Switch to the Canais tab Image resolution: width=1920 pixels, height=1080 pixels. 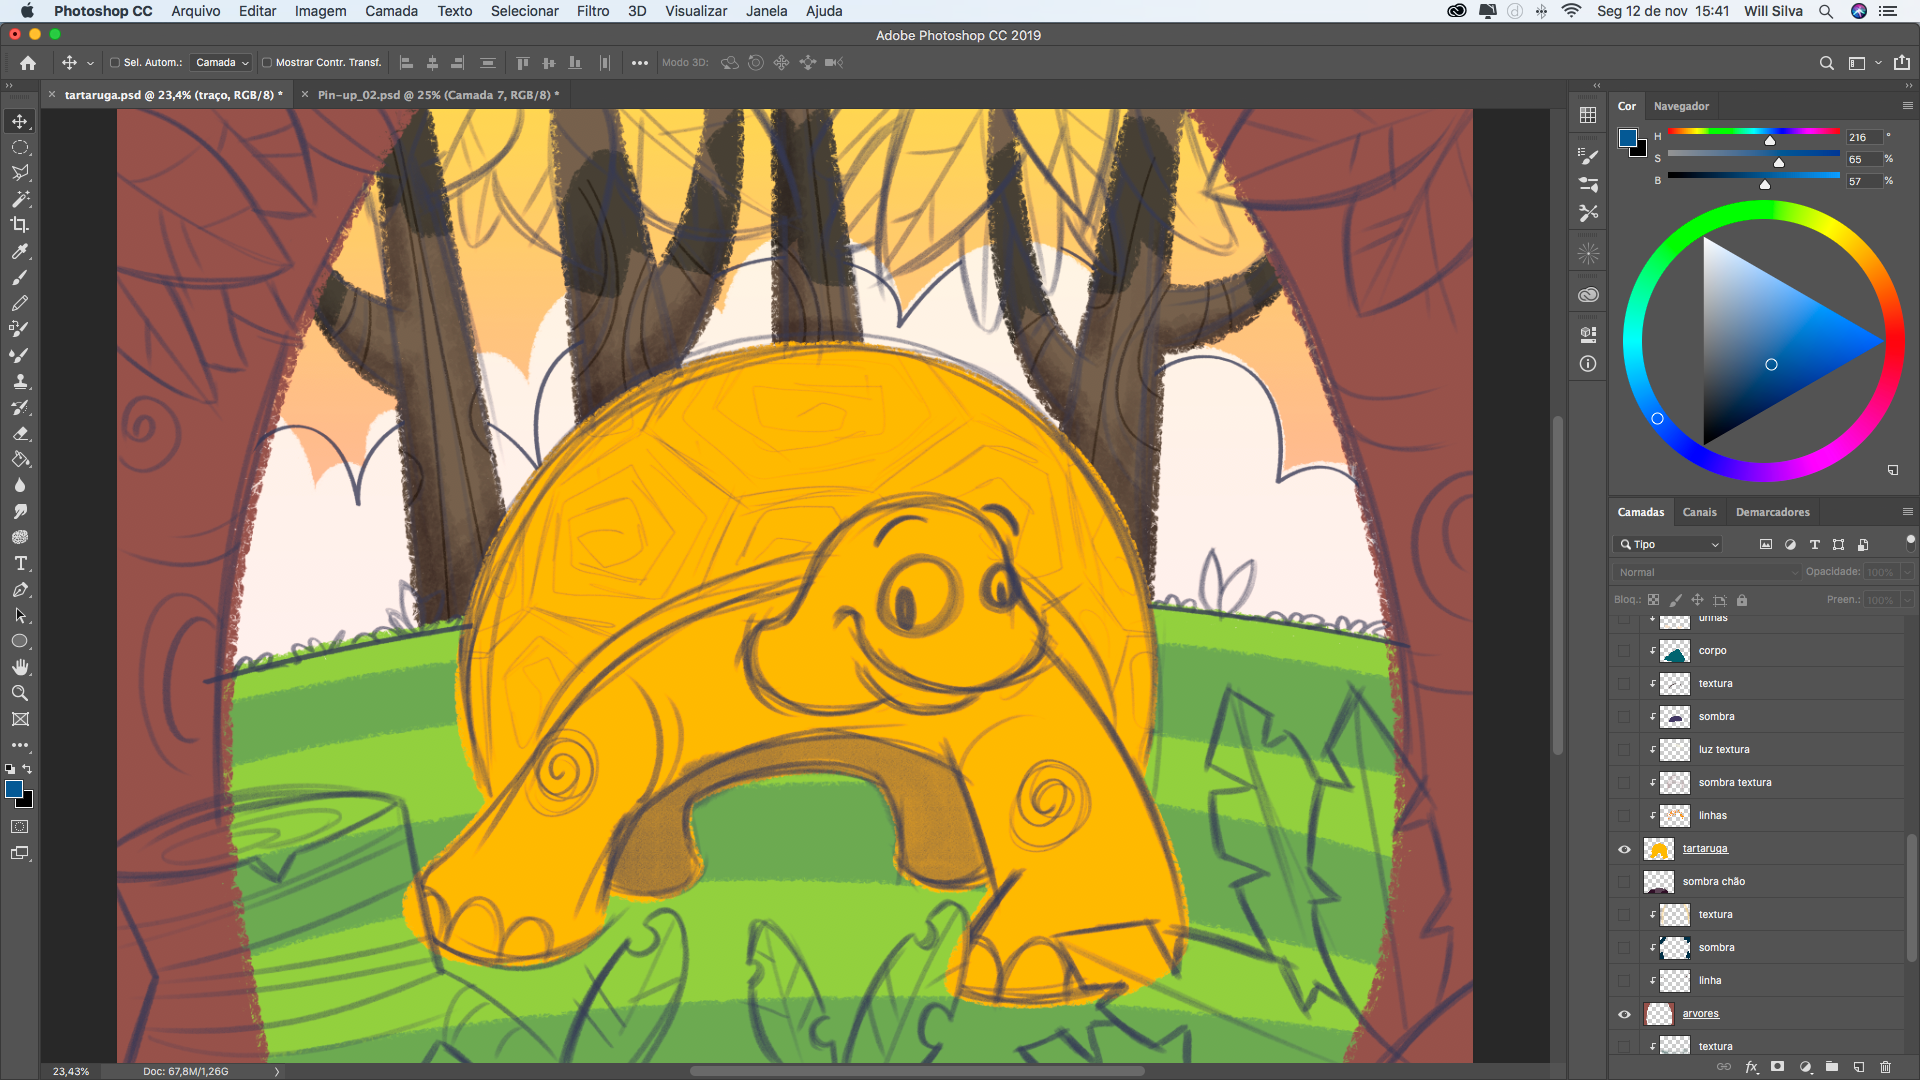(x=1699, y=512)
